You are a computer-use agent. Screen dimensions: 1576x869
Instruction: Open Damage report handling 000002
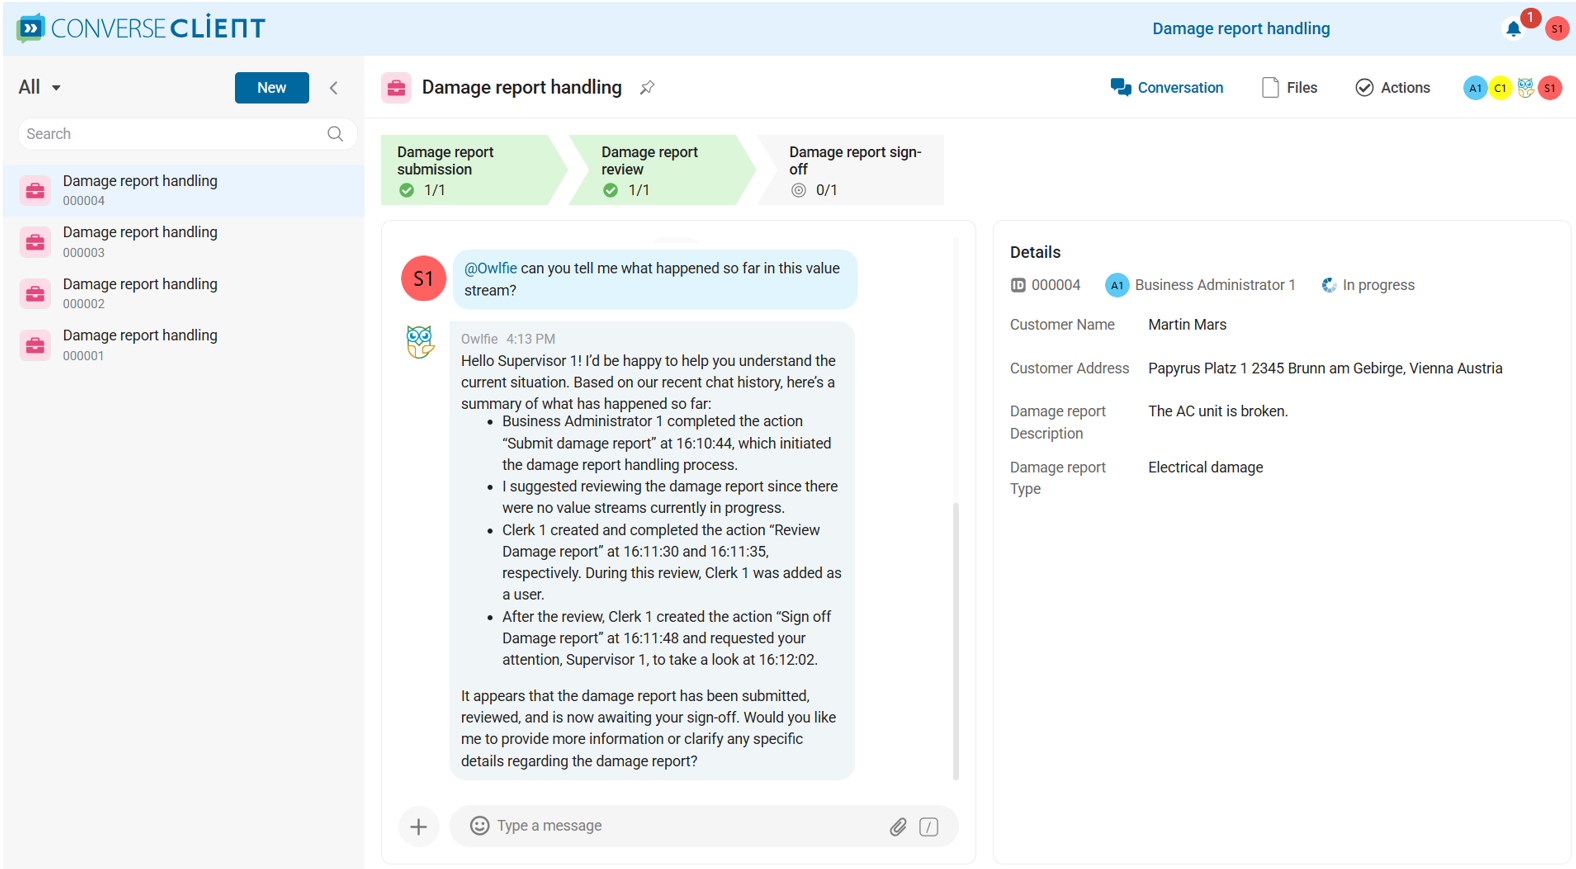coord(140,293)
